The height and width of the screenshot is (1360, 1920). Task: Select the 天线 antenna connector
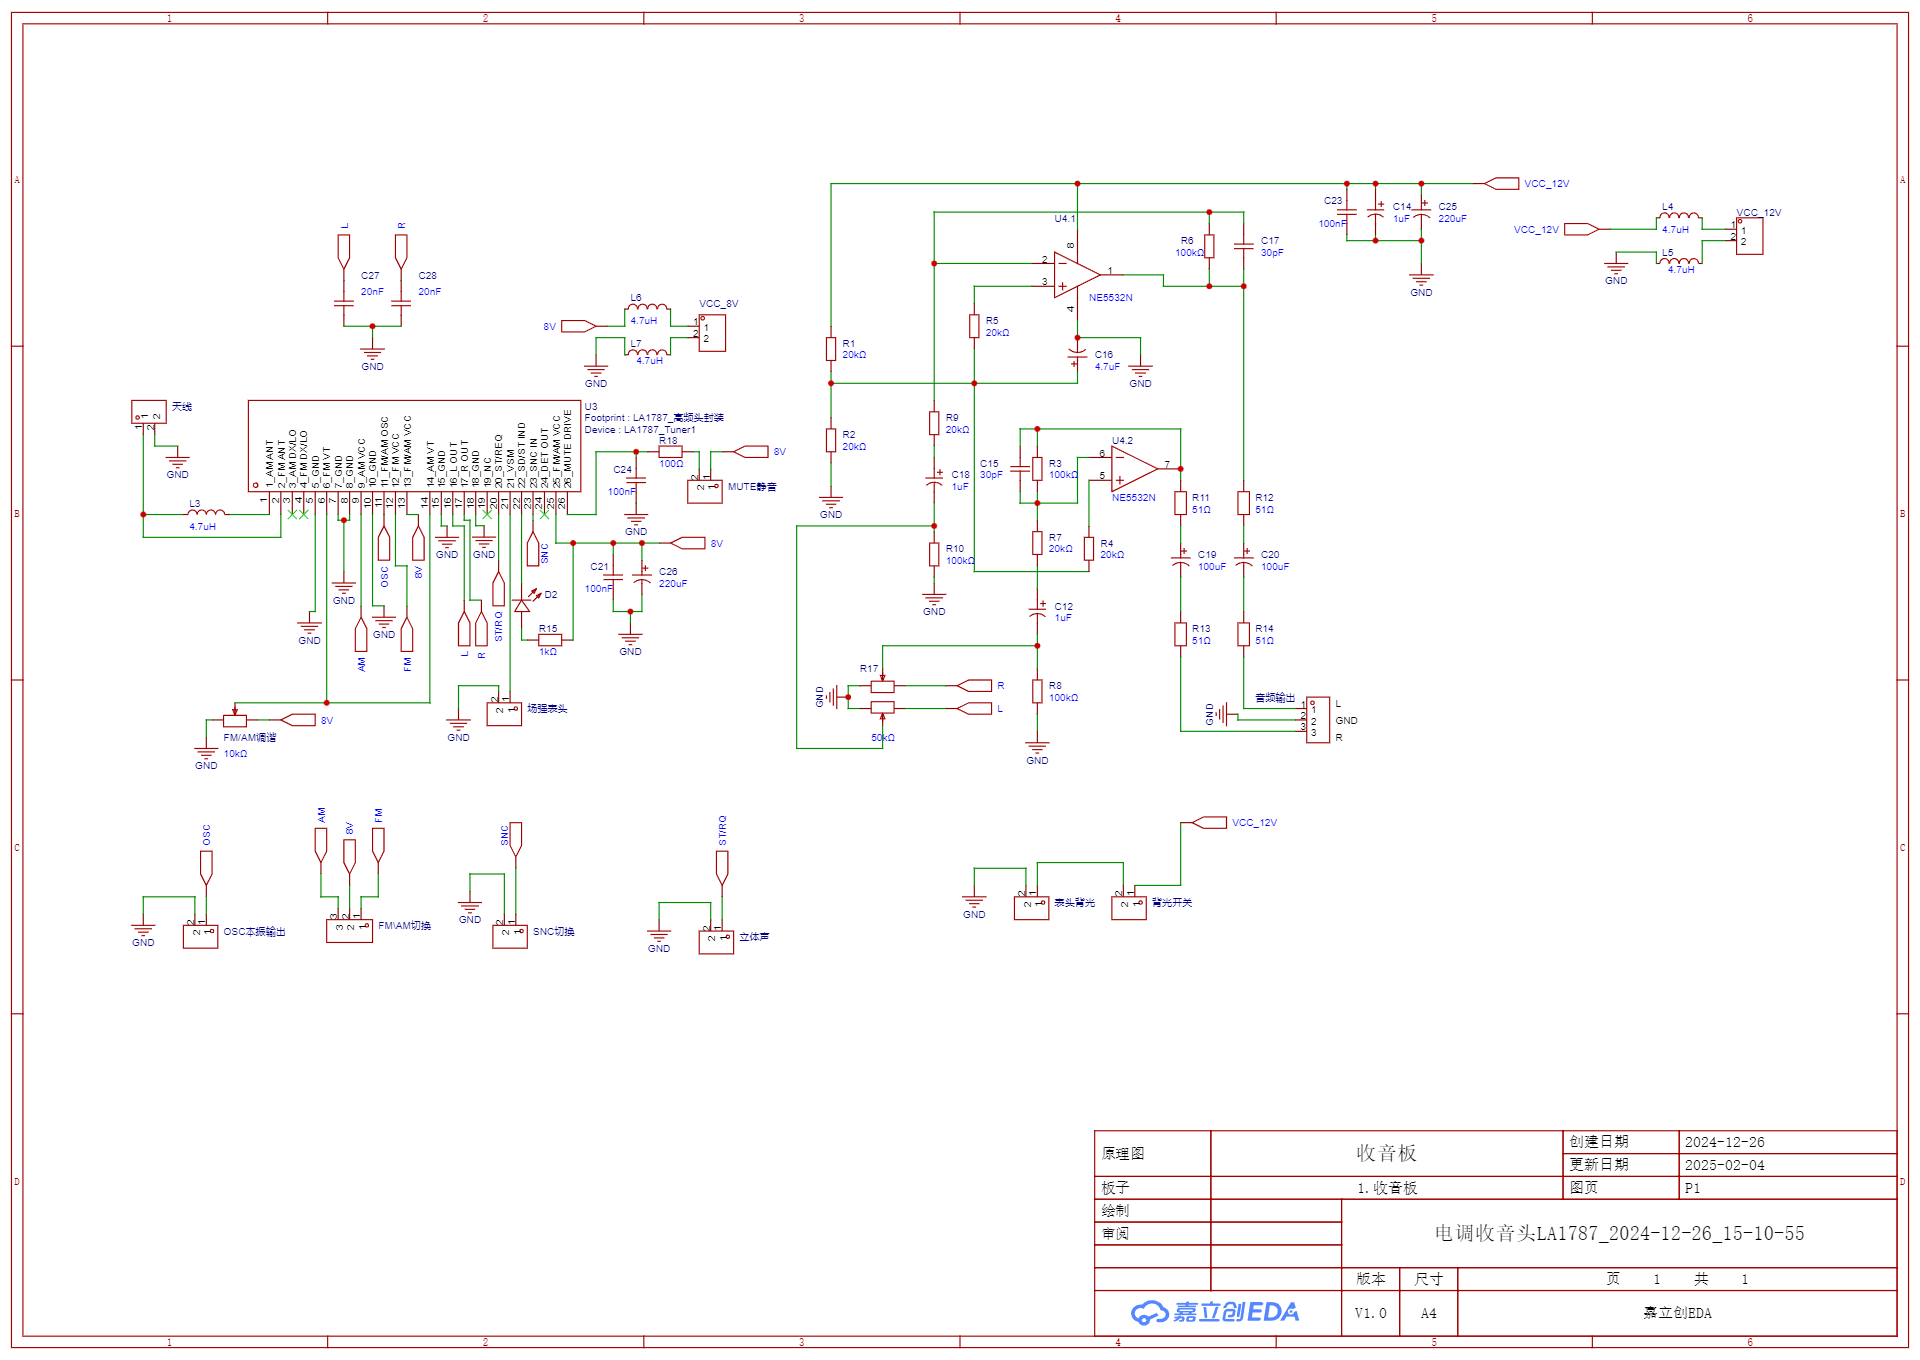(149, 411)
